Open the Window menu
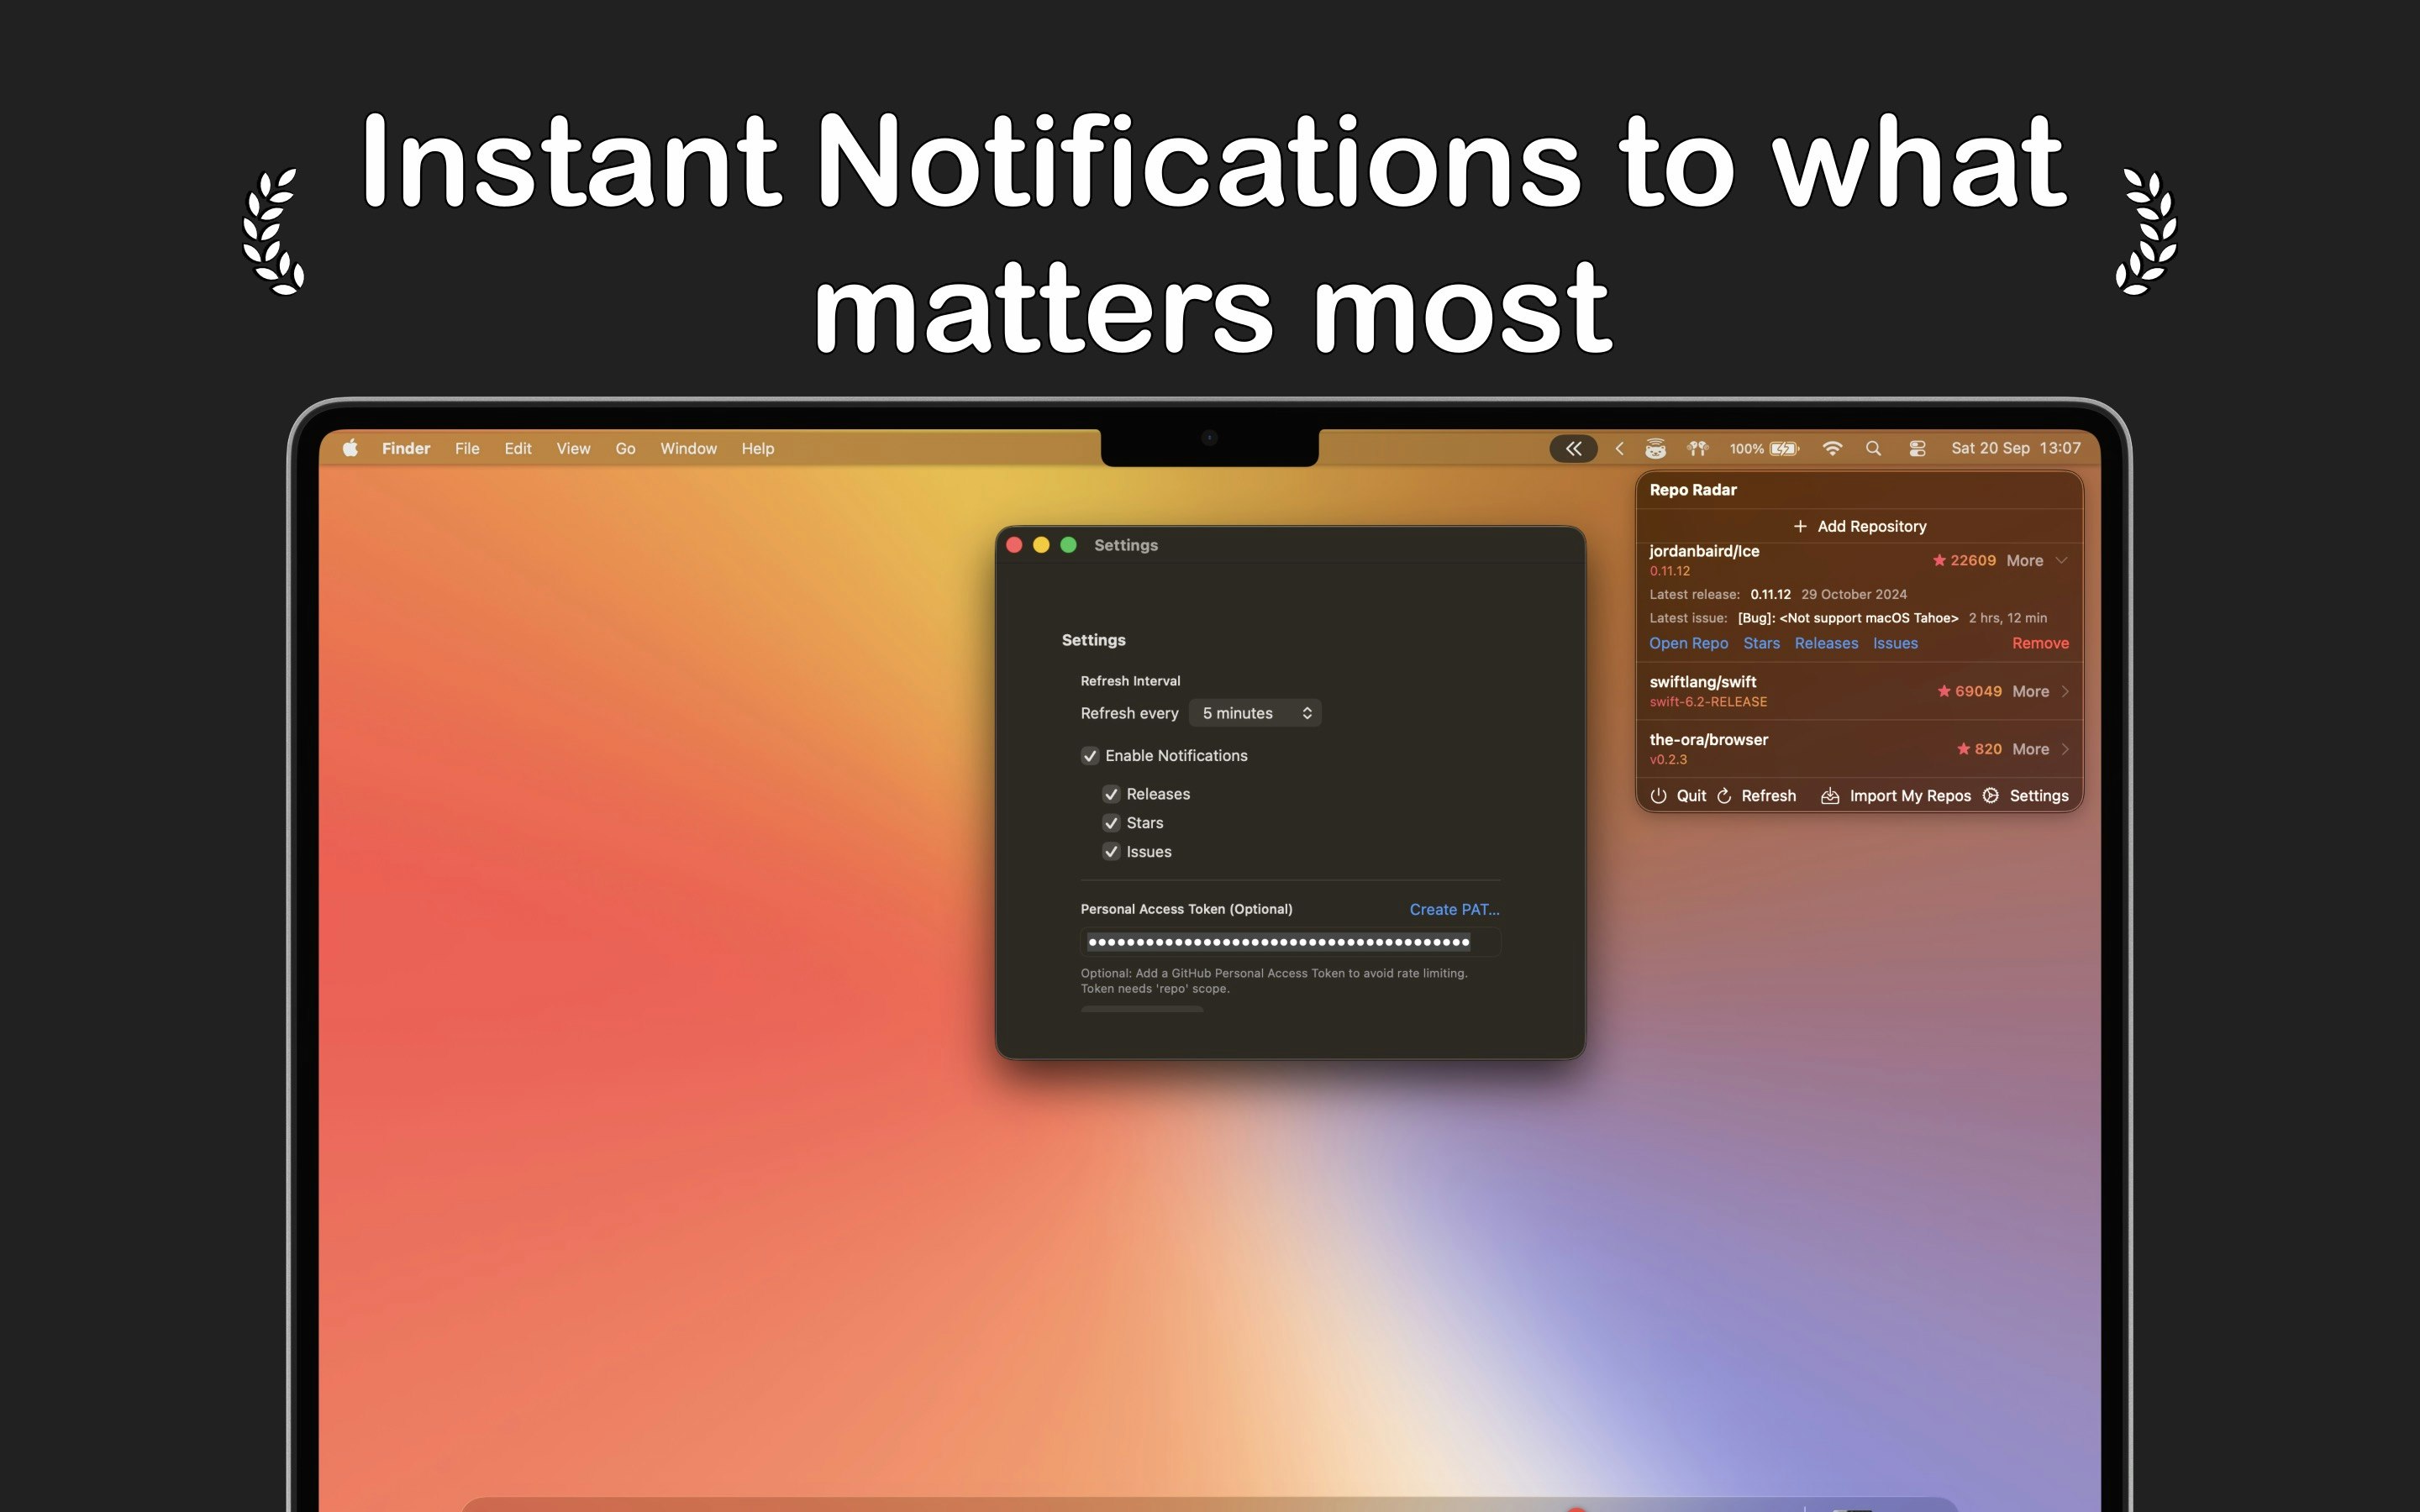This screenshot has height=1512, width=2420. pyautogui.click(x=688, y=448)
